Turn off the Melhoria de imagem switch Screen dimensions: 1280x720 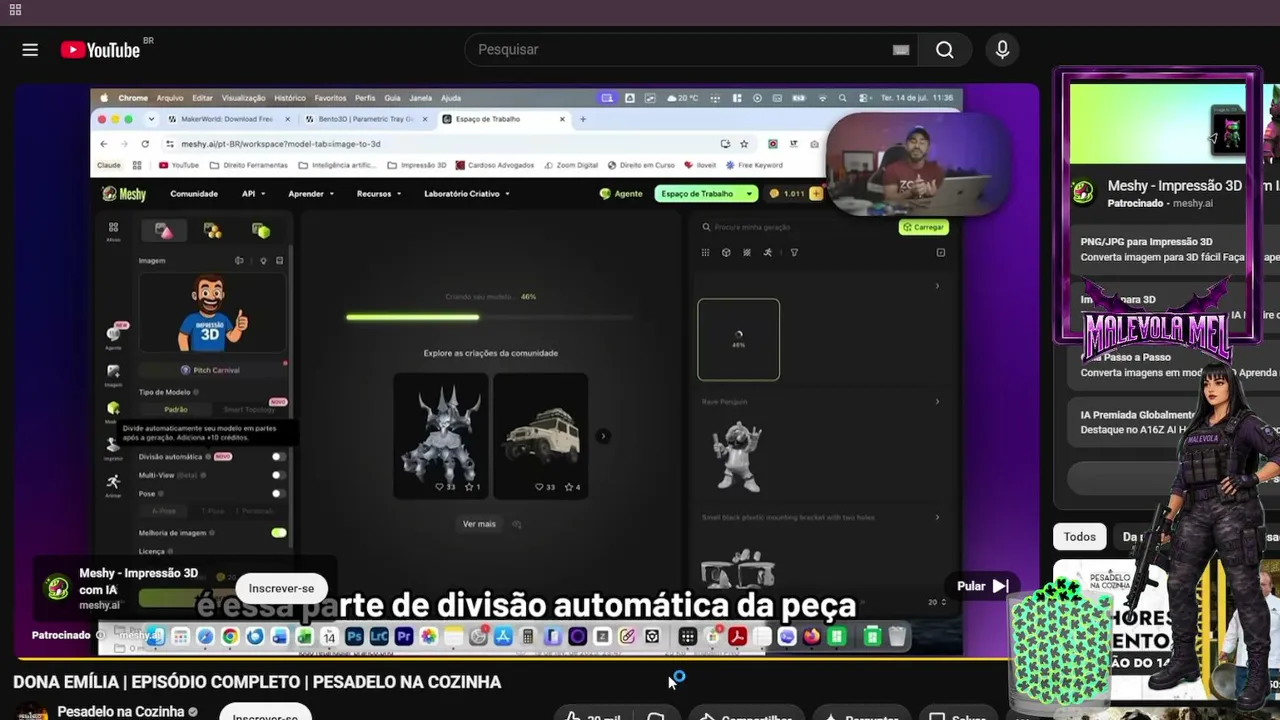[278, 533]
